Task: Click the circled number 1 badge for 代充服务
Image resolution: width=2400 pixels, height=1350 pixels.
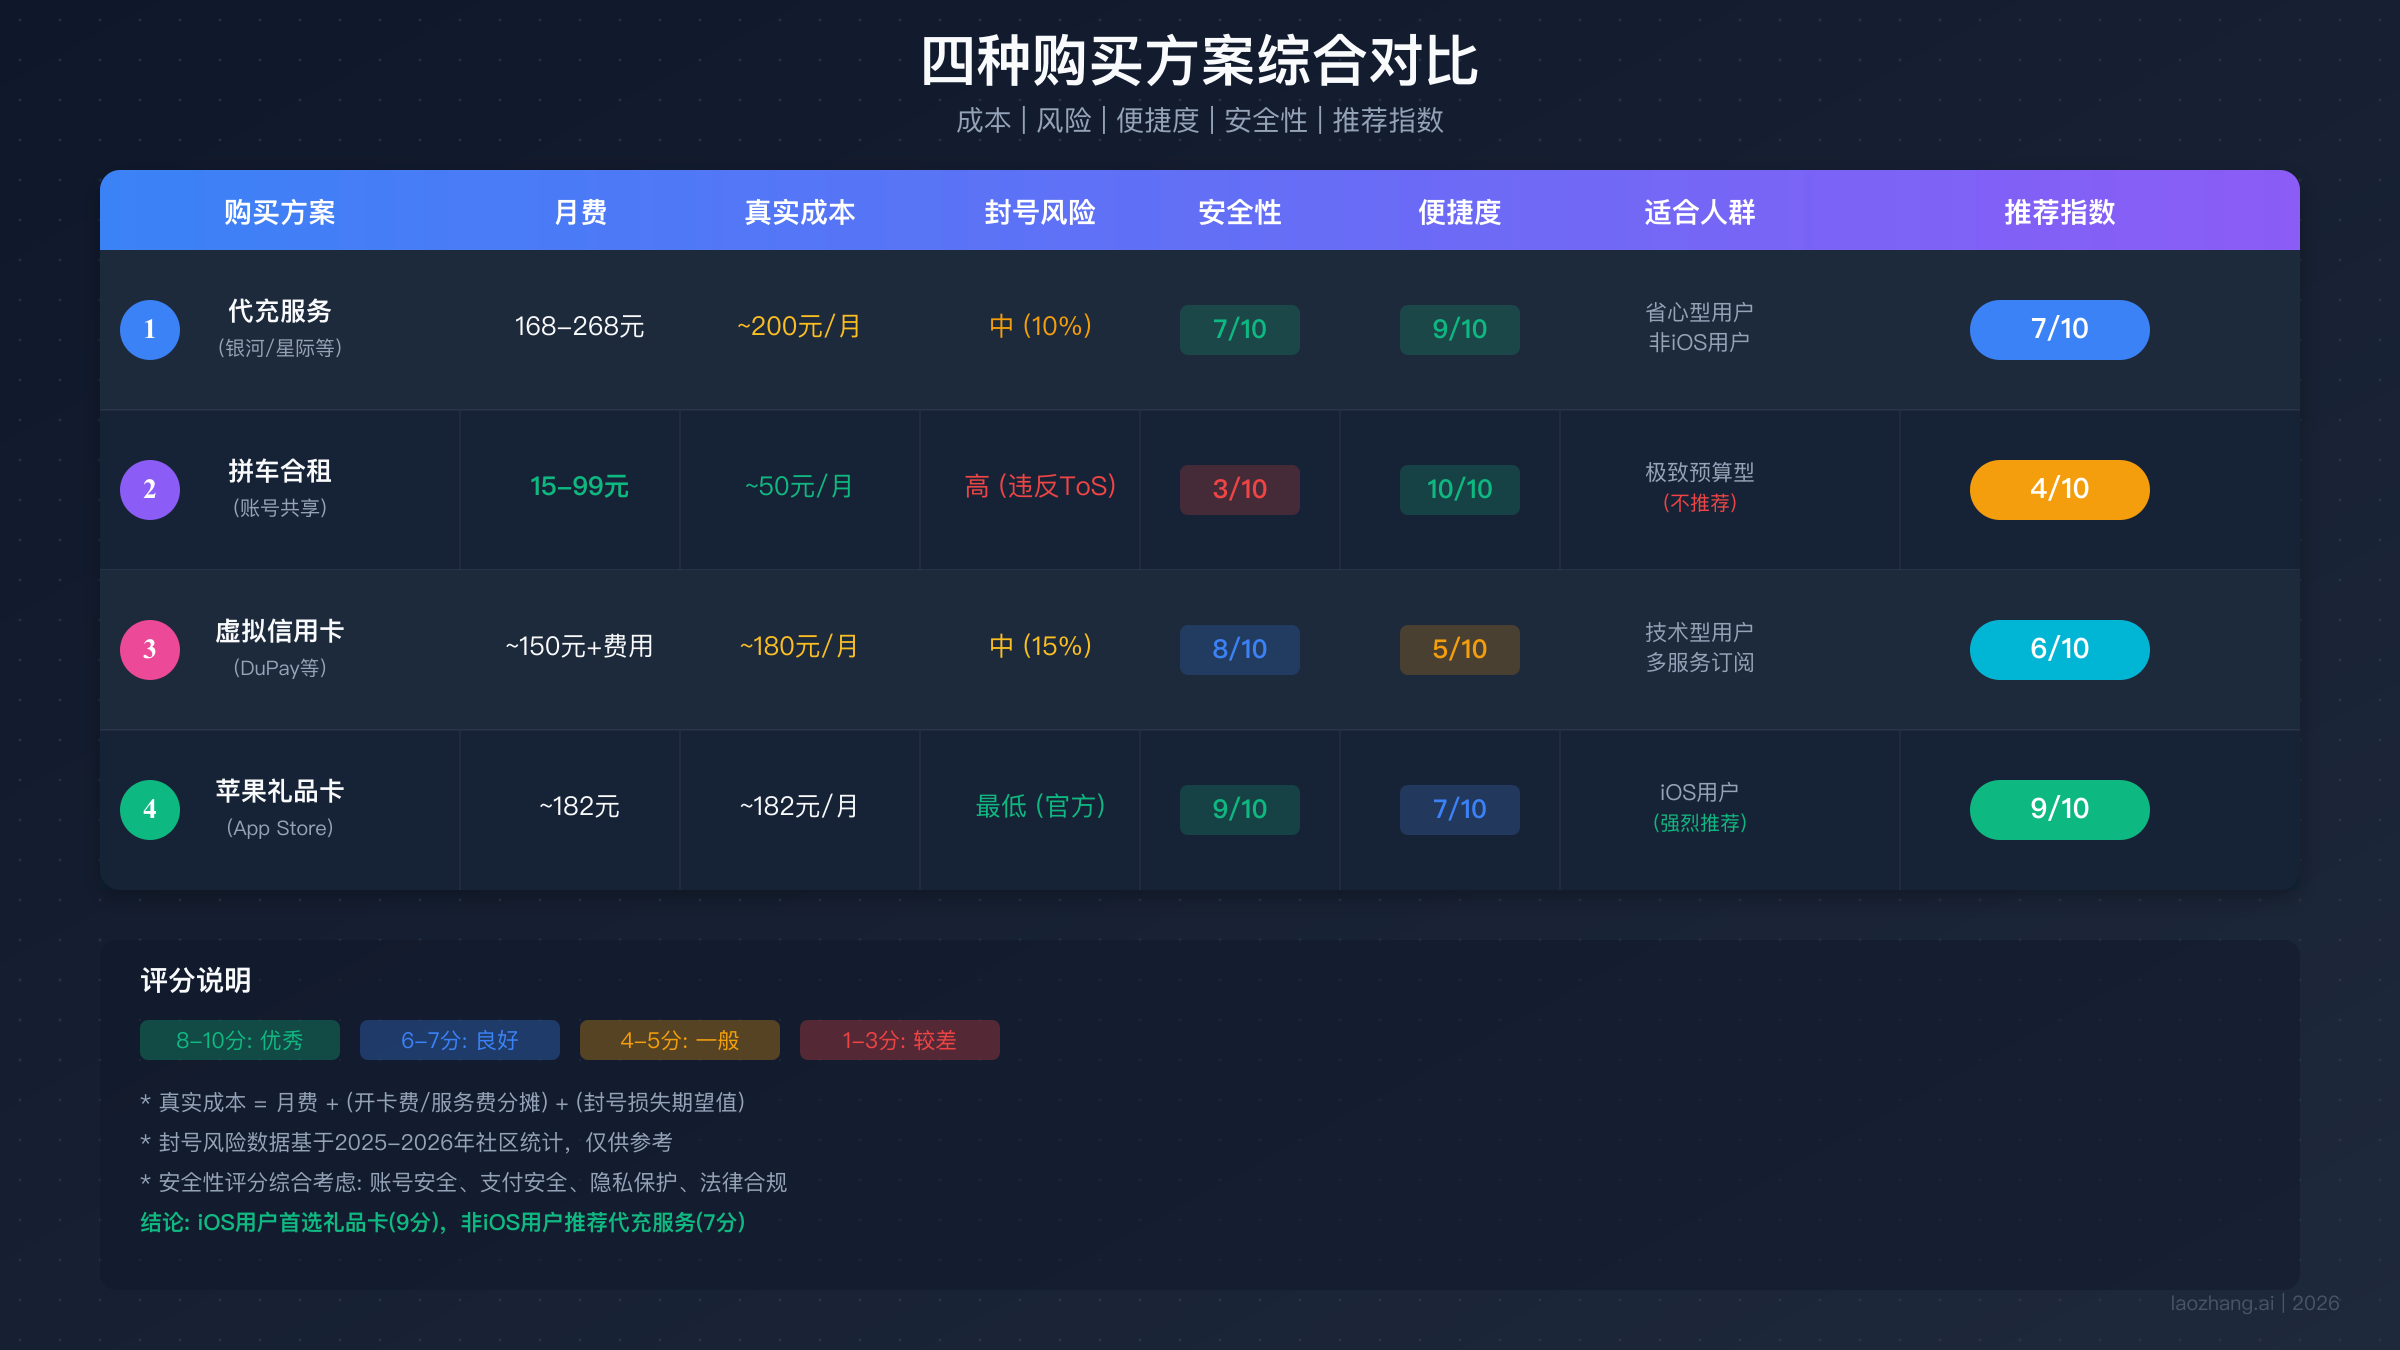Action: (149, 329)
